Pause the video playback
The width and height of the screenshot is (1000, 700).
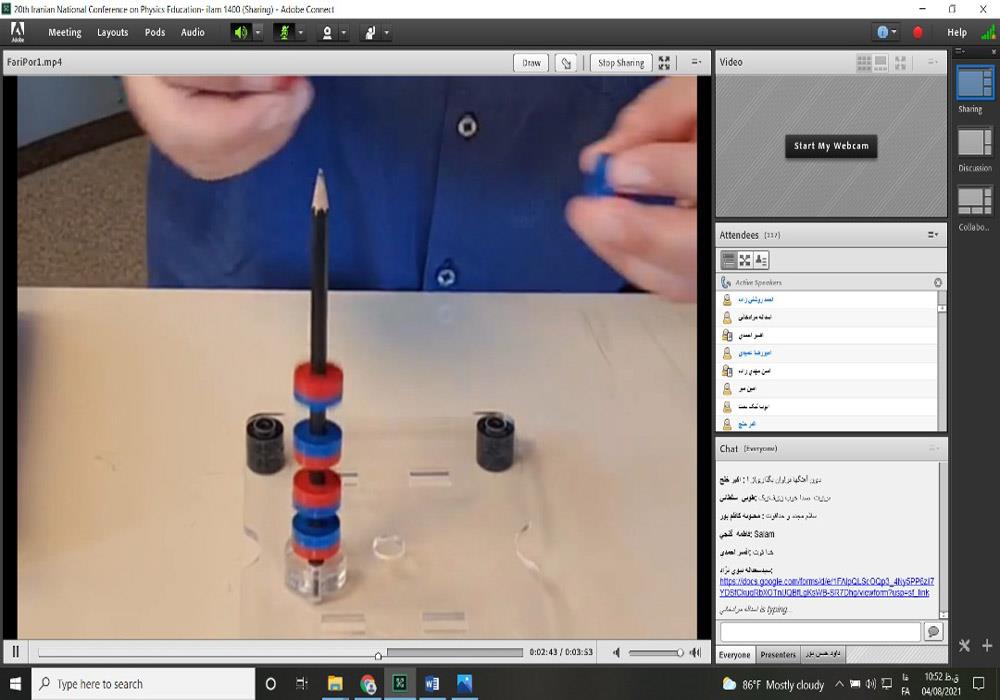15,652
